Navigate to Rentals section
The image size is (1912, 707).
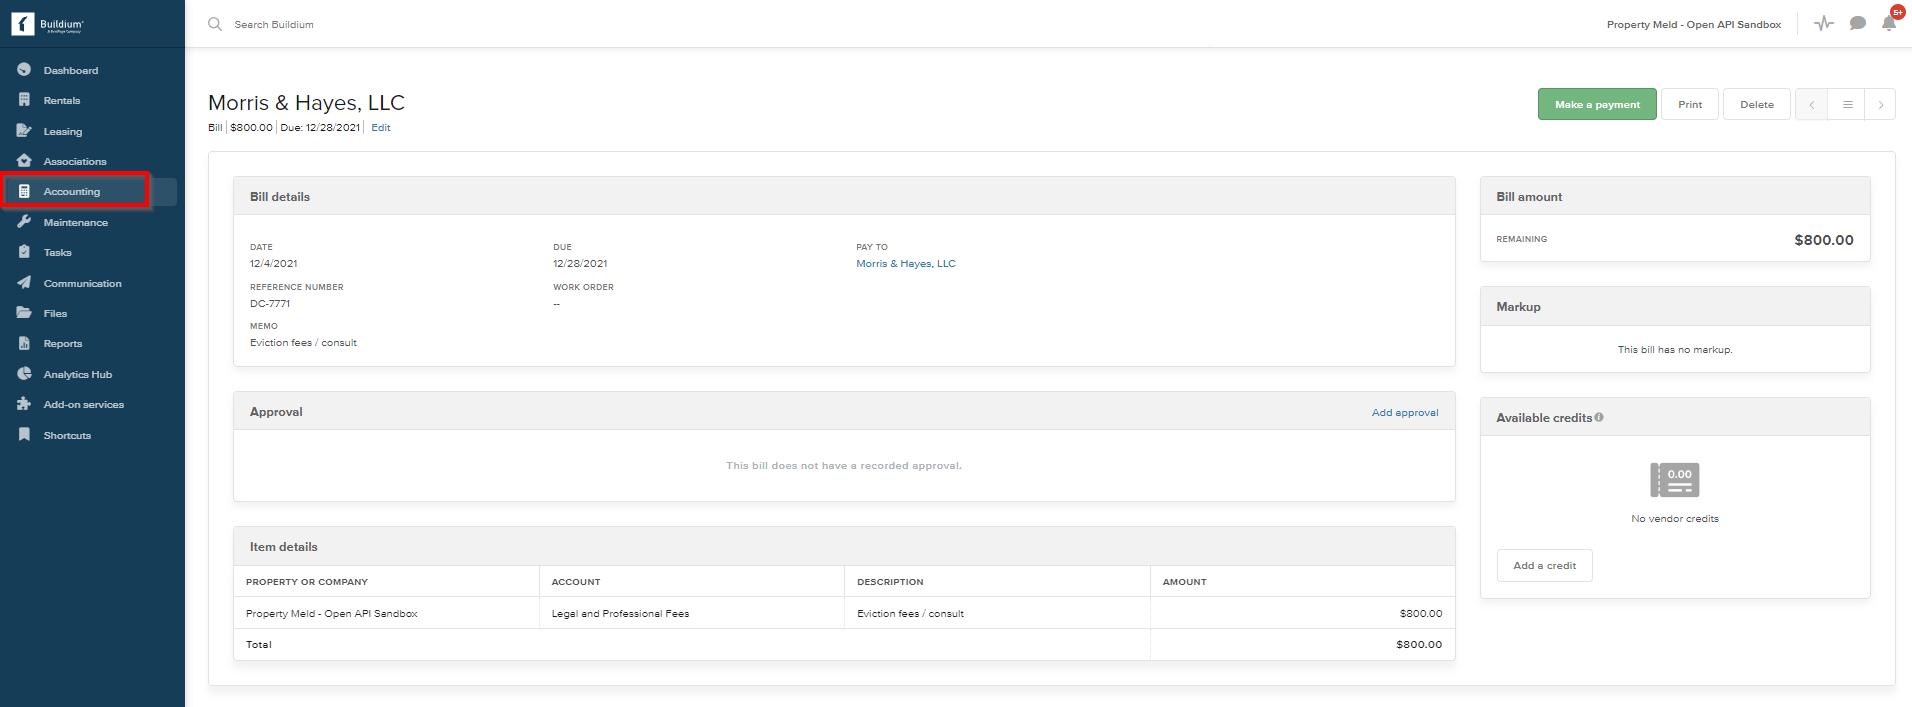(62, 101)
